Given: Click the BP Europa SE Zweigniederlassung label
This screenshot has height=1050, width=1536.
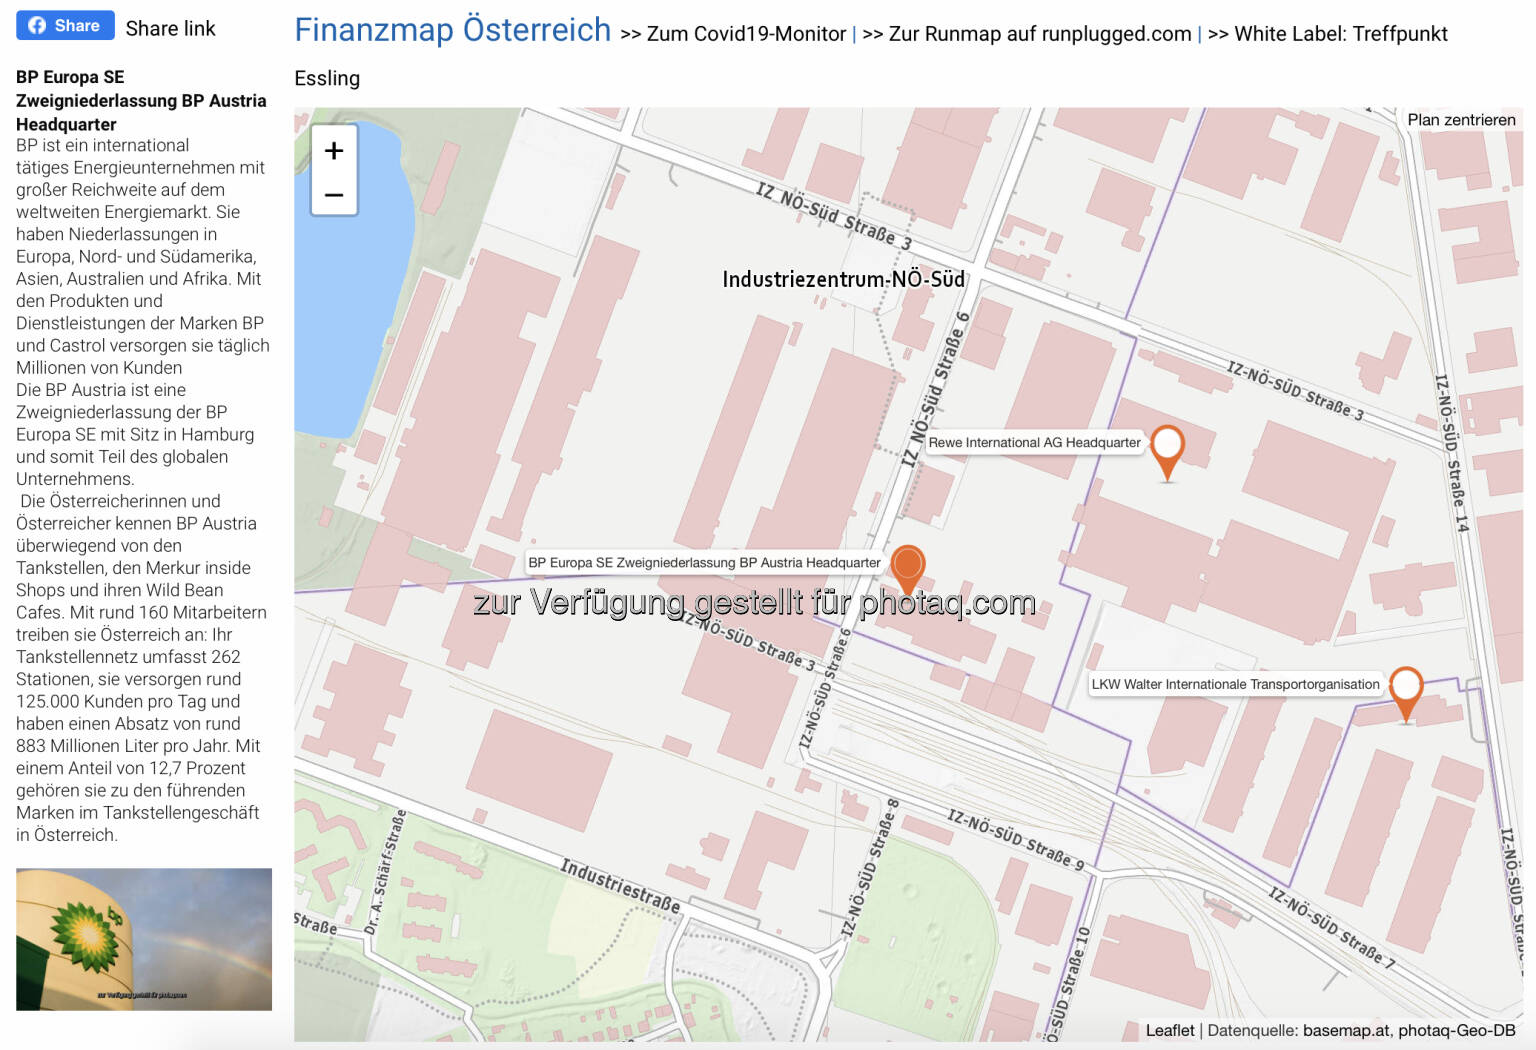Looking at the screenshot, I should pos(704,563).
